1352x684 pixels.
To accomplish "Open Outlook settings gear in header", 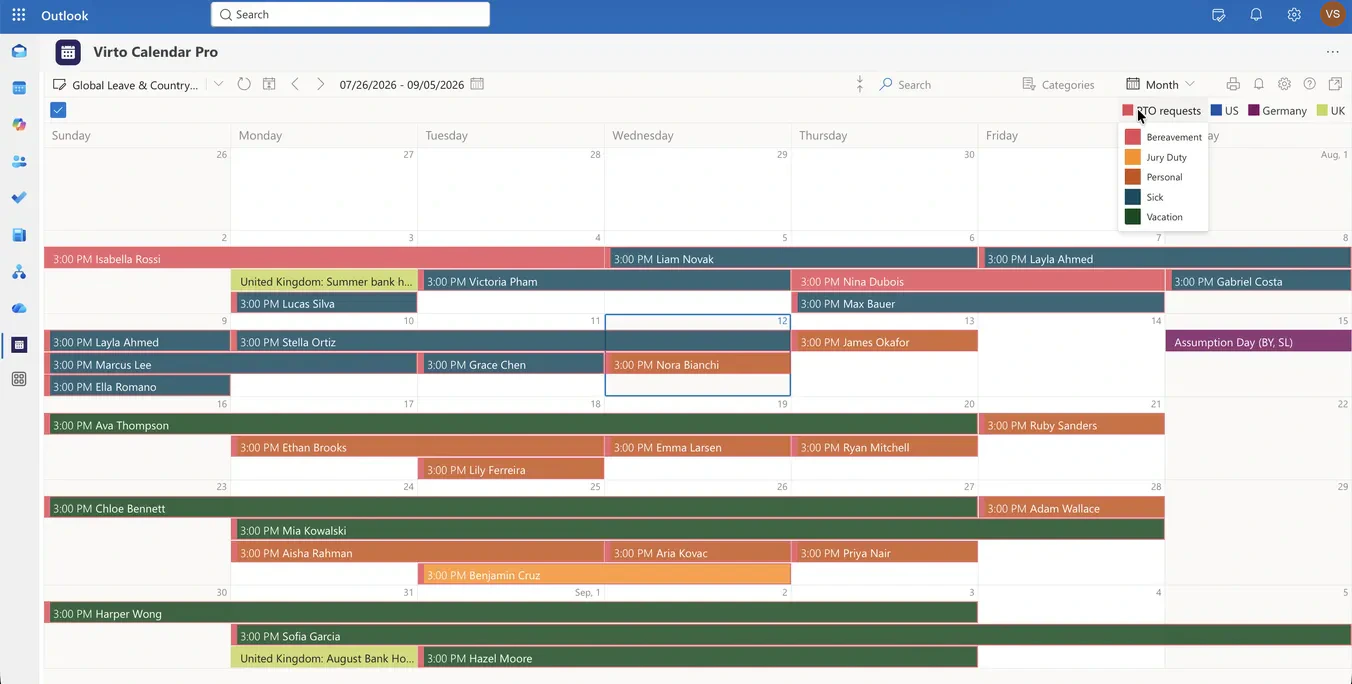I will point(1294,15).
